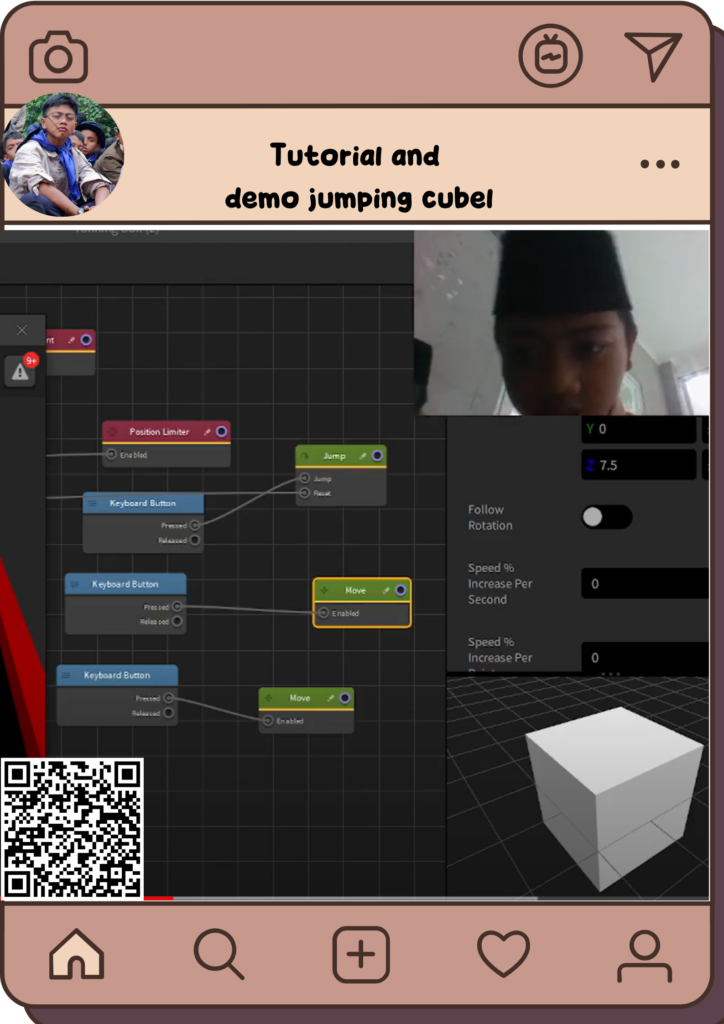Switch to the Search tab in bottom bar
Image resolution: width=724 pixels, height=1024 pixels.
click(218, 954)
